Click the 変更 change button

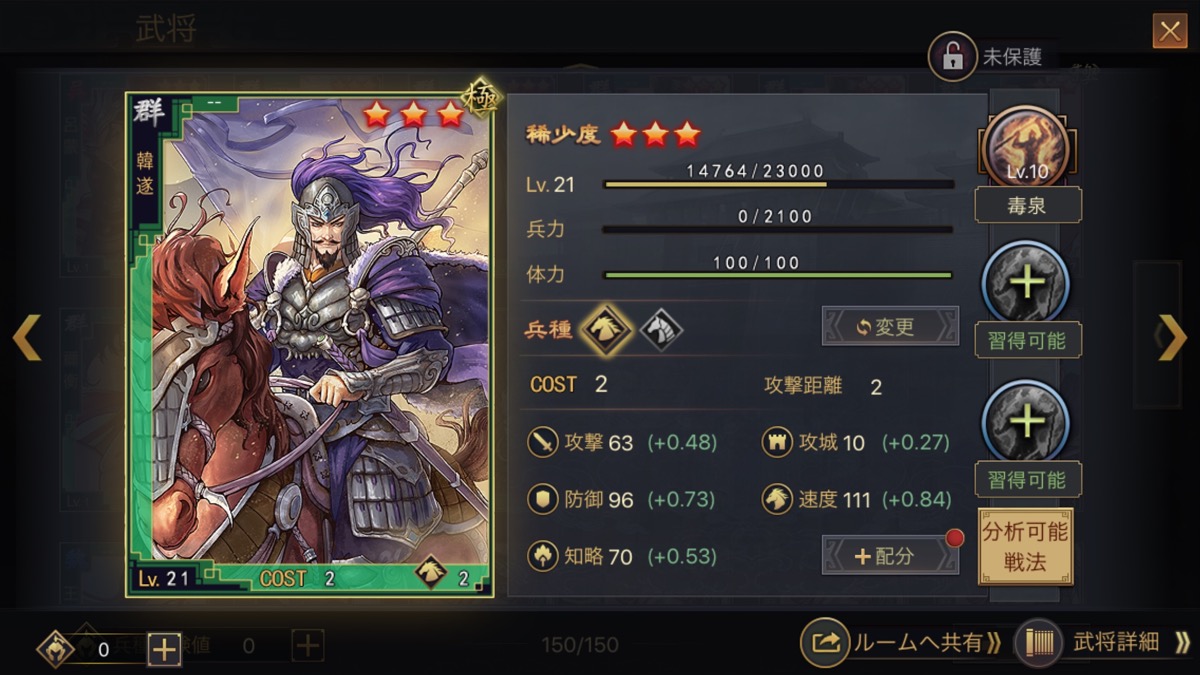(x=890, y=326)
